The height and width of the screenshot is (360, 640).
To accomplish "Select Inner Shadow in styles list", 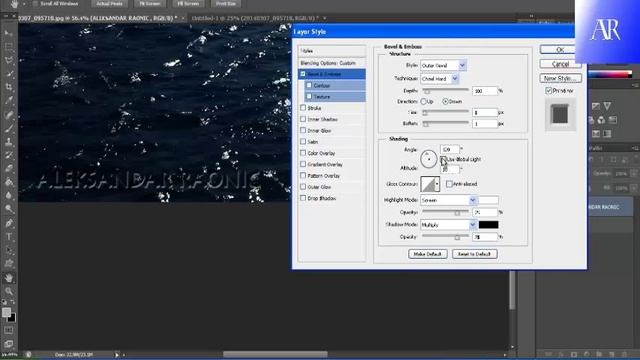I will pos(332,119).
